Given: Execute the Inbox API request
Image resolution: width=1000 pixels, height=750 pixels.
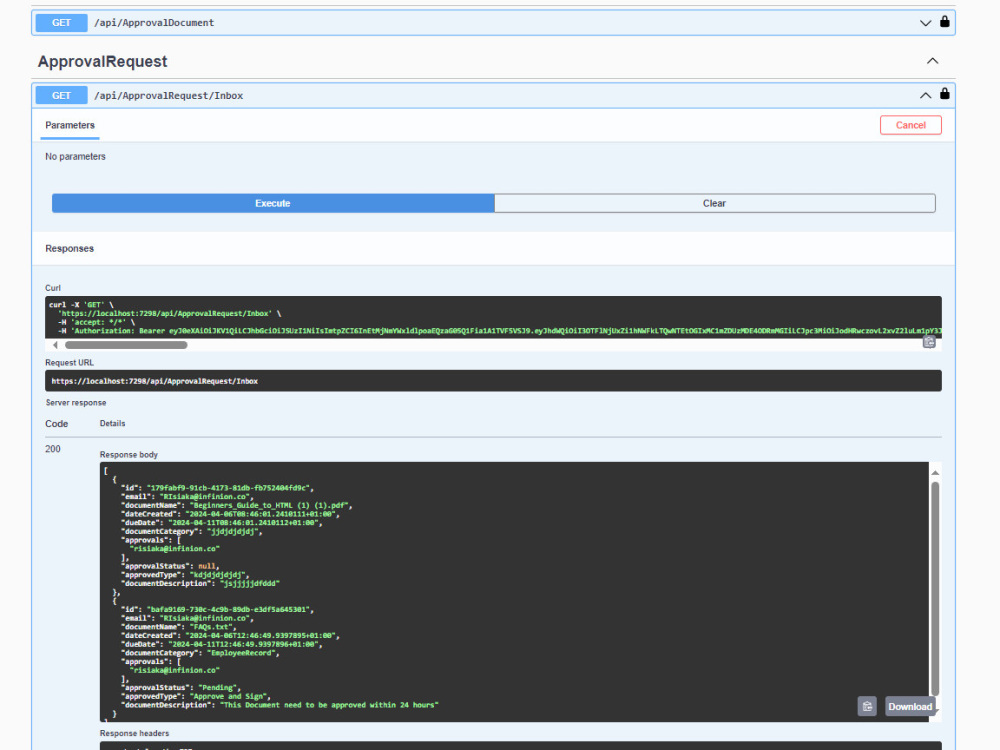Looking at the screenshot, I should pyautogui.click(x=273, y=203).
